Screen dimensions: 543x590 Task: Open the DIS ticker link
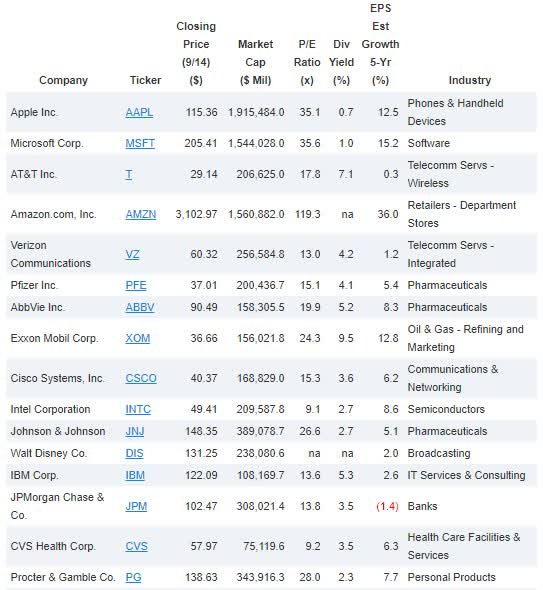point(134,453)
